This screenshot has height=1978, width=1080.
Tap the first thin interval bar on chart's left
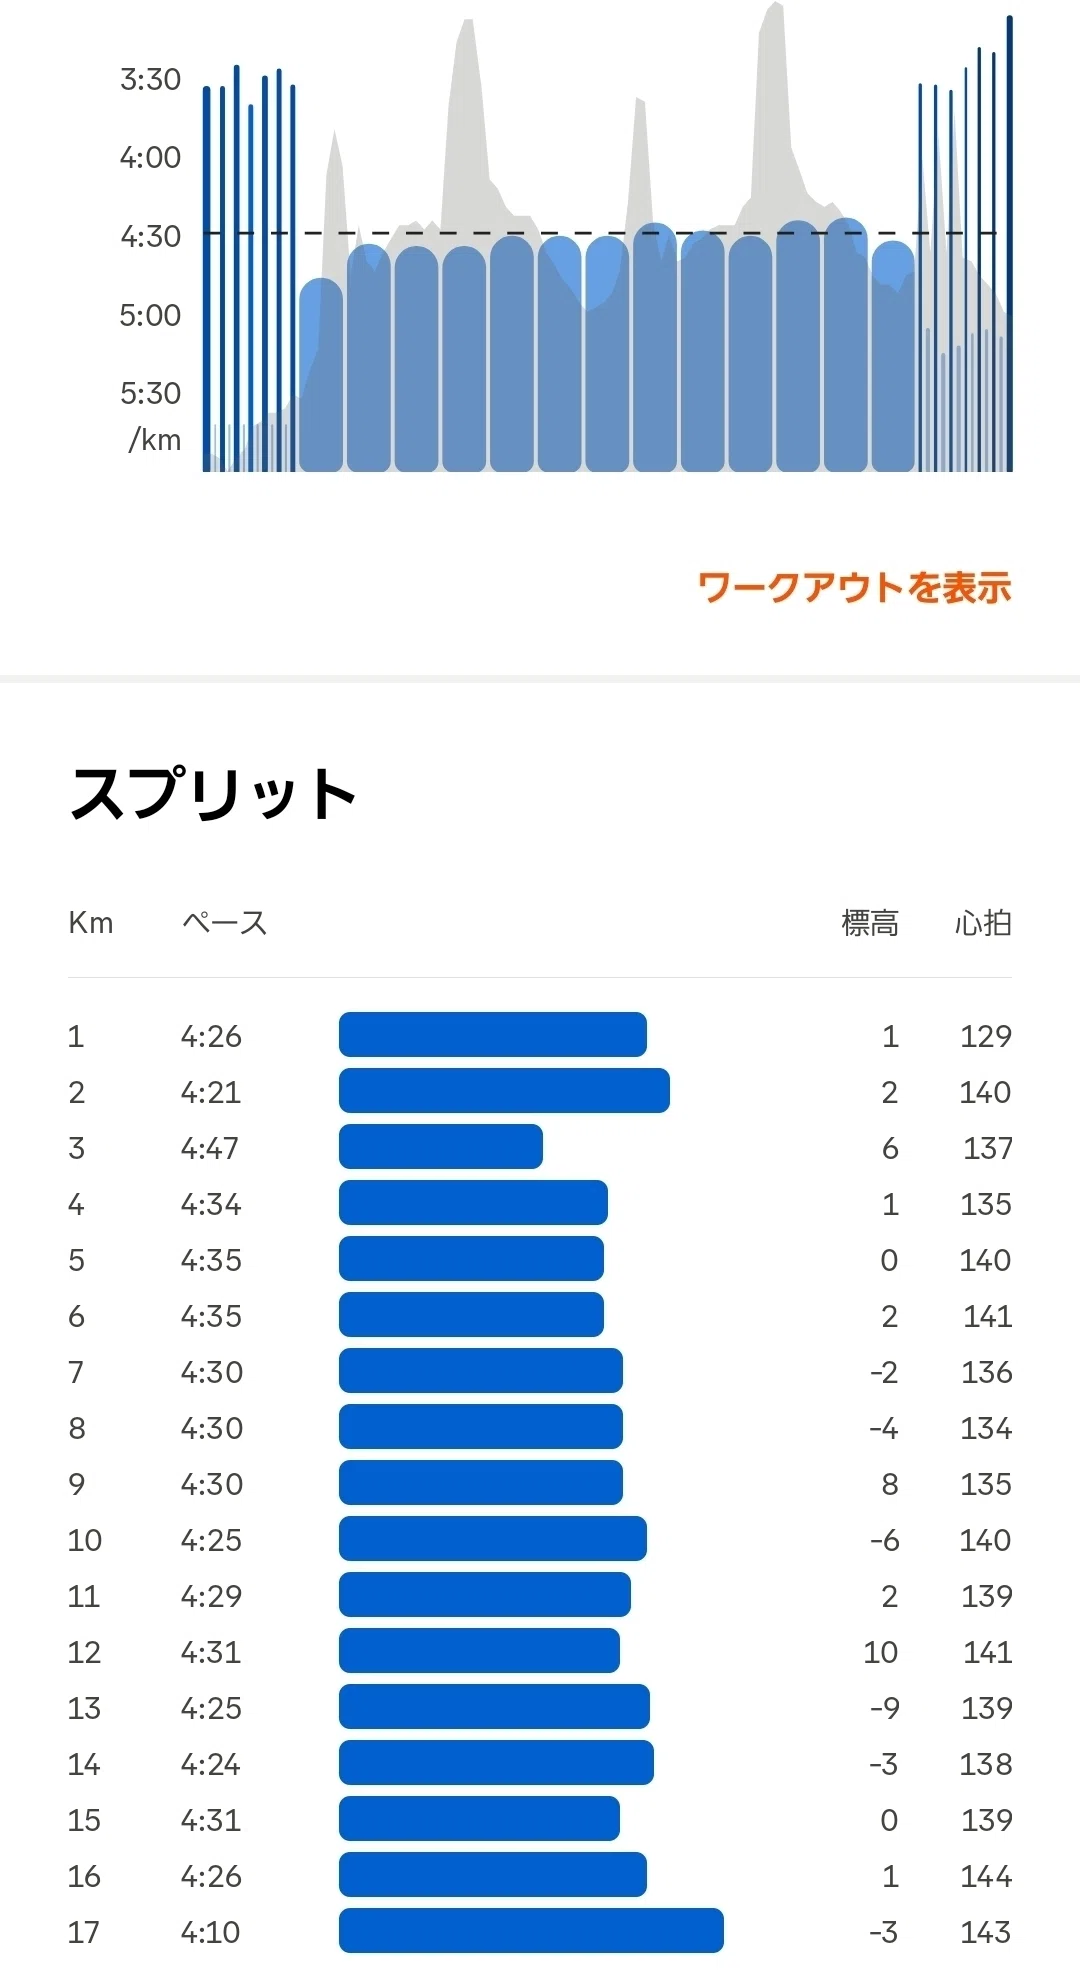(x=207, y=279)
